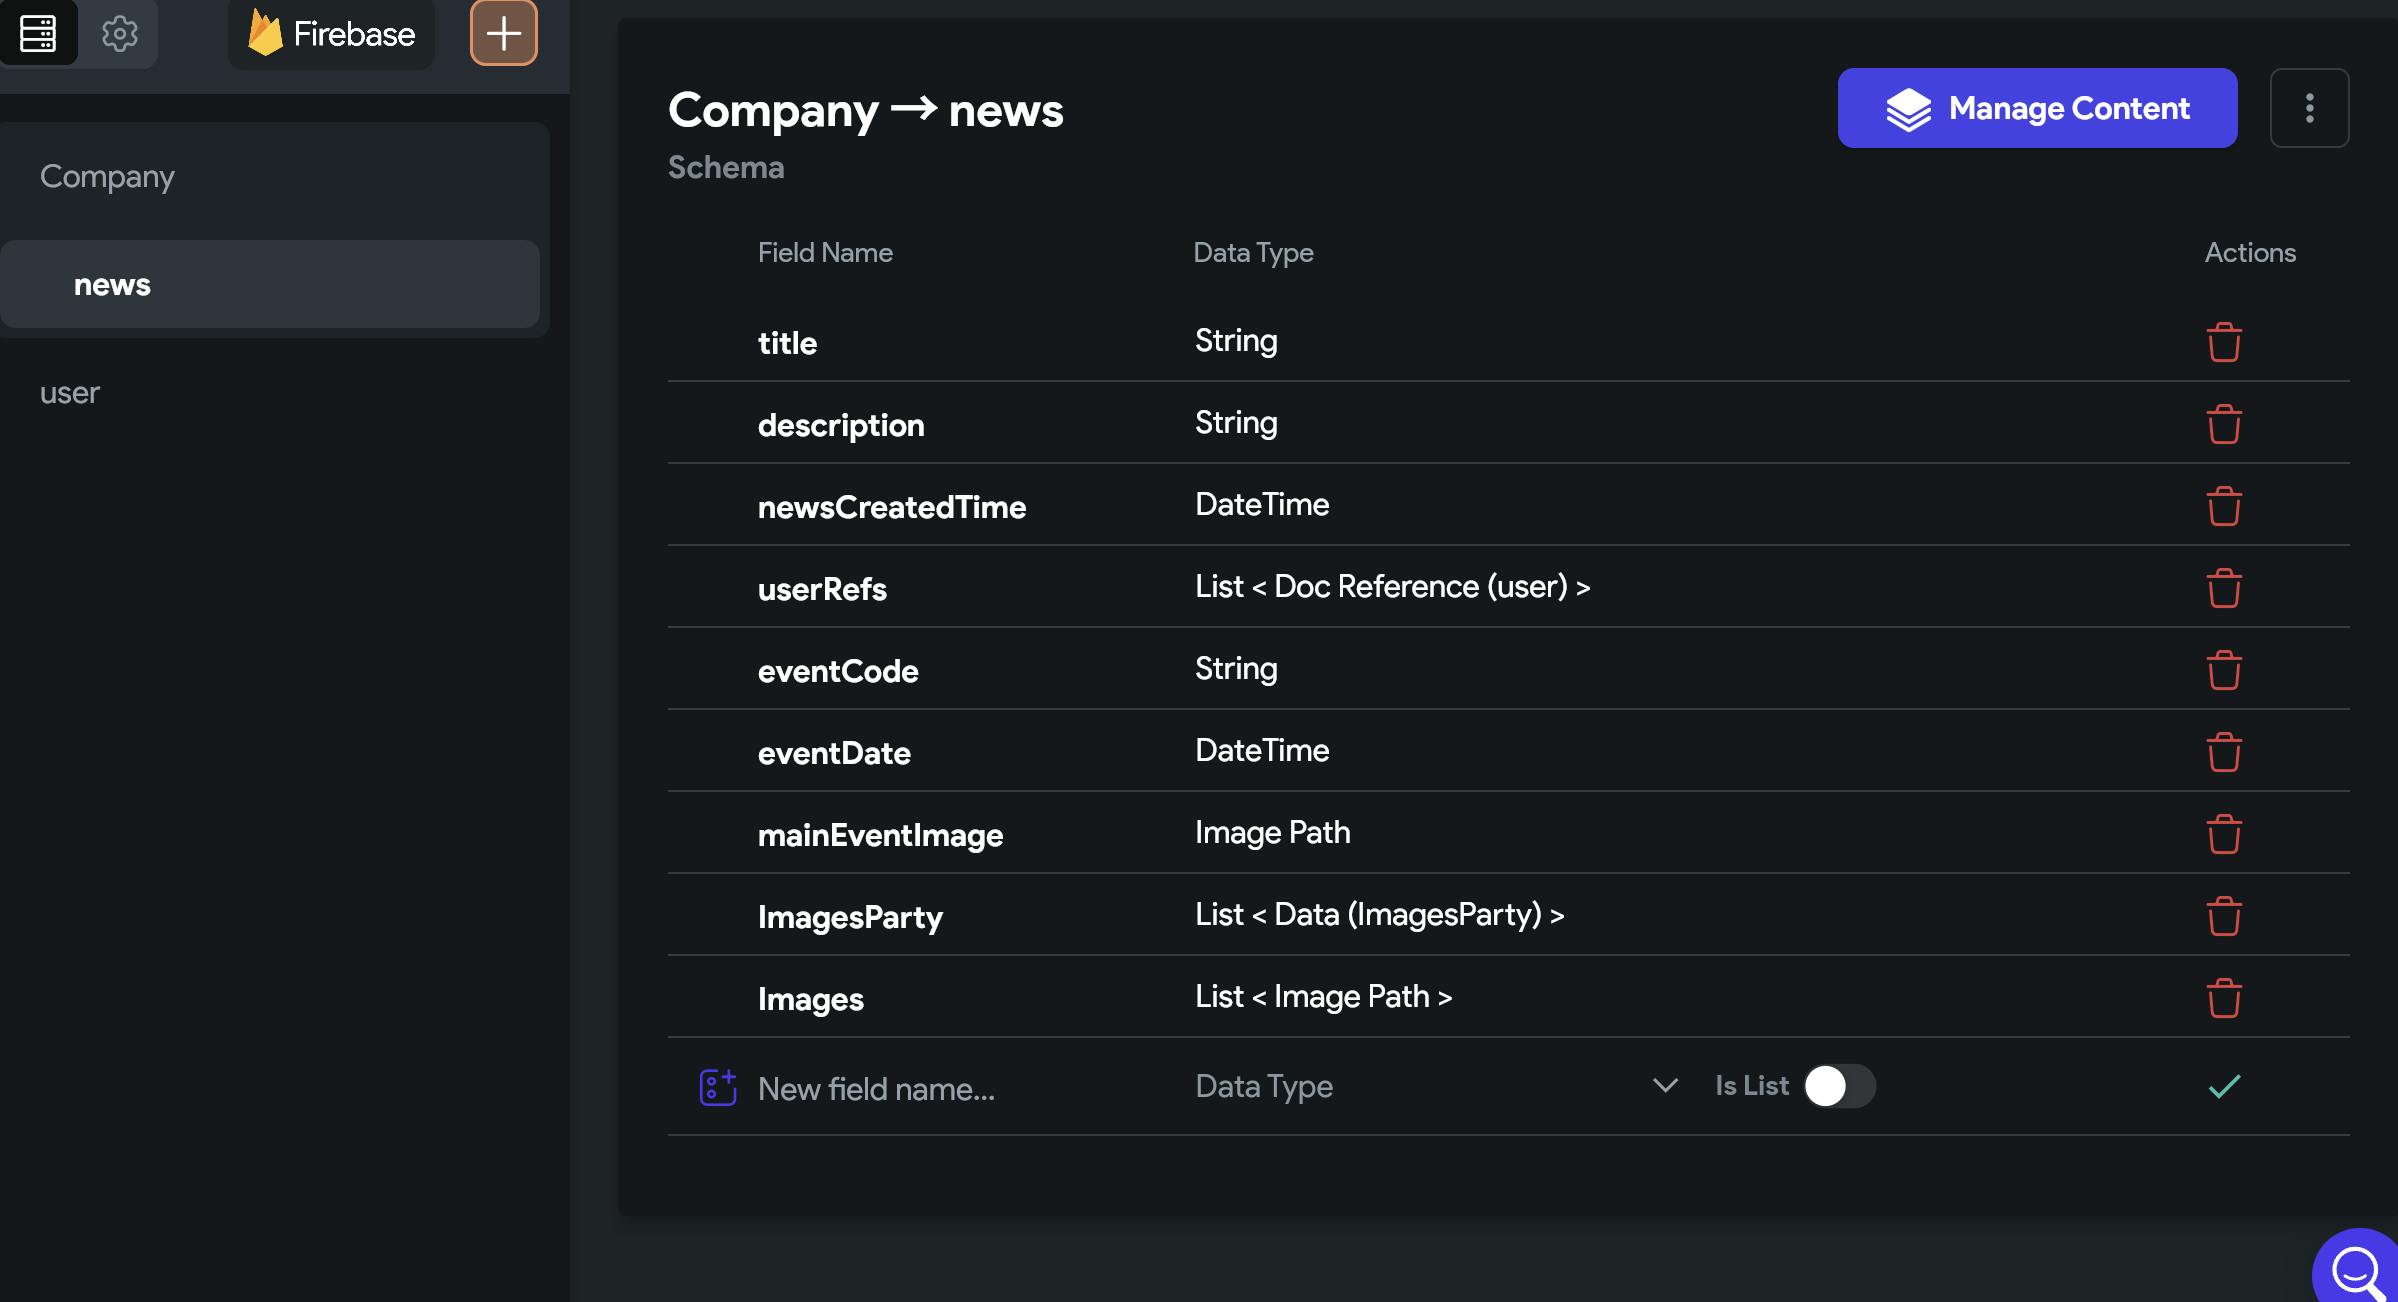Delete the title field

[2223, 342]
